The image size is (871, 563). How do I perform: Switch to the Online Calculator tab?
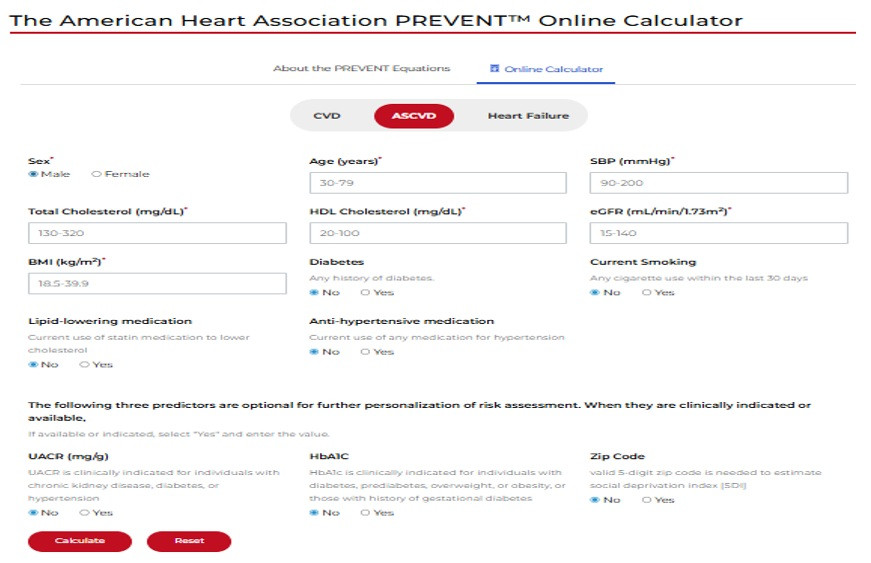click(546, 69)
